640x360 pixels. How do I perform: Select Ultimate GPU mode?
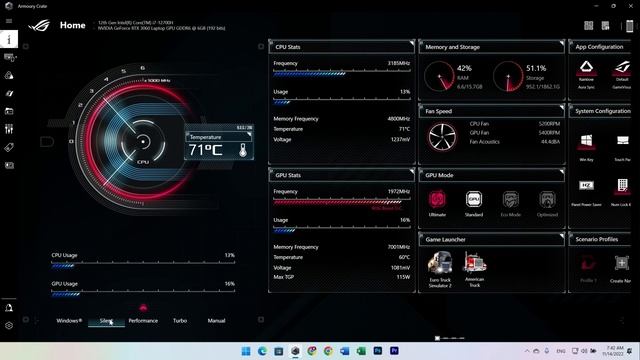(x=437, y=203)
